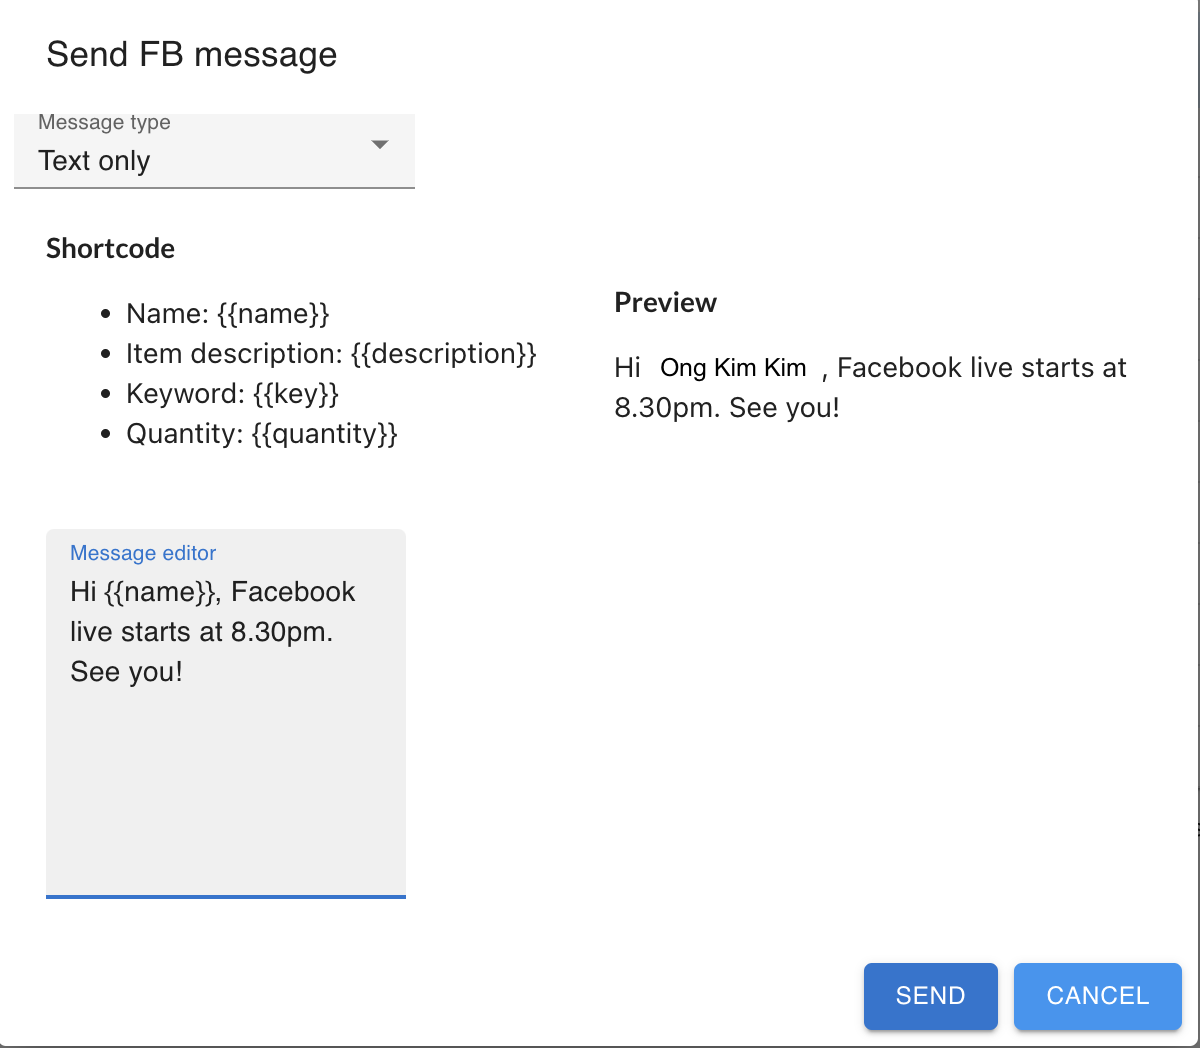
Task: Click the Preview section heading
Action: click(x=665, y=302)
